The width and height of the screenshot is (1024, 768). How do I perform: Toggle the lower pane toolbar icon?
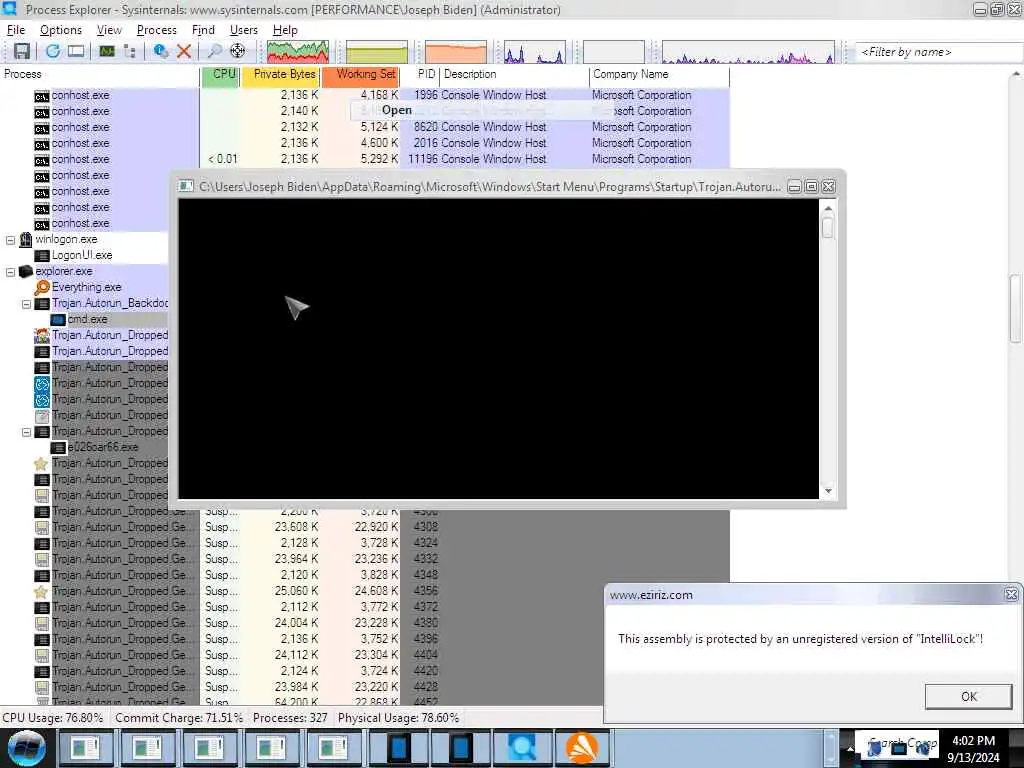[x=76, y=51]
